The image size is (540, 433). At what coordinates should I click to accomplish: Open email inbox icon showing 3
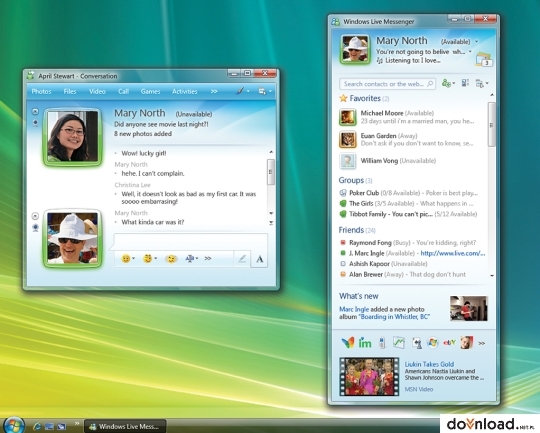[x=484, y=60]
